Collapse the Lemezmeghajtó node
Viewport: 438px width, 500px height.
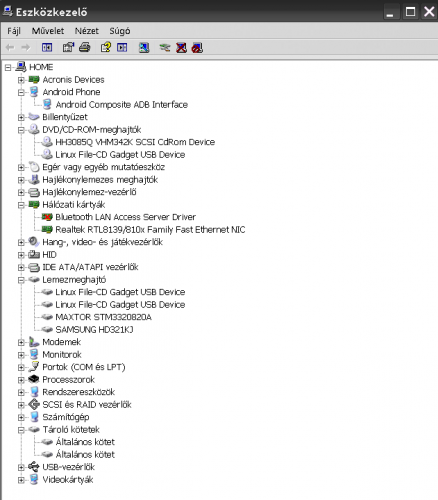click(21, 280)
